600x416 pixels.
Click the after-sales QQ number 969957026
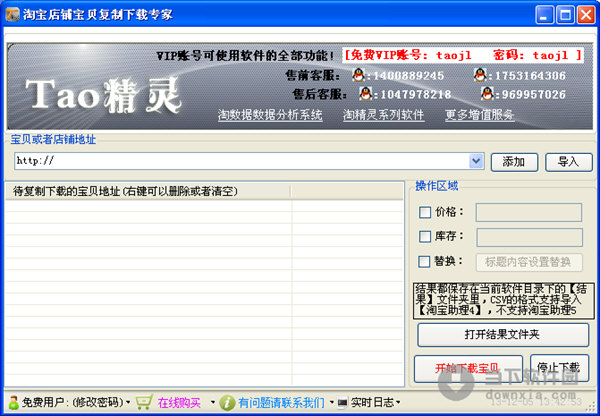(533, 94)
